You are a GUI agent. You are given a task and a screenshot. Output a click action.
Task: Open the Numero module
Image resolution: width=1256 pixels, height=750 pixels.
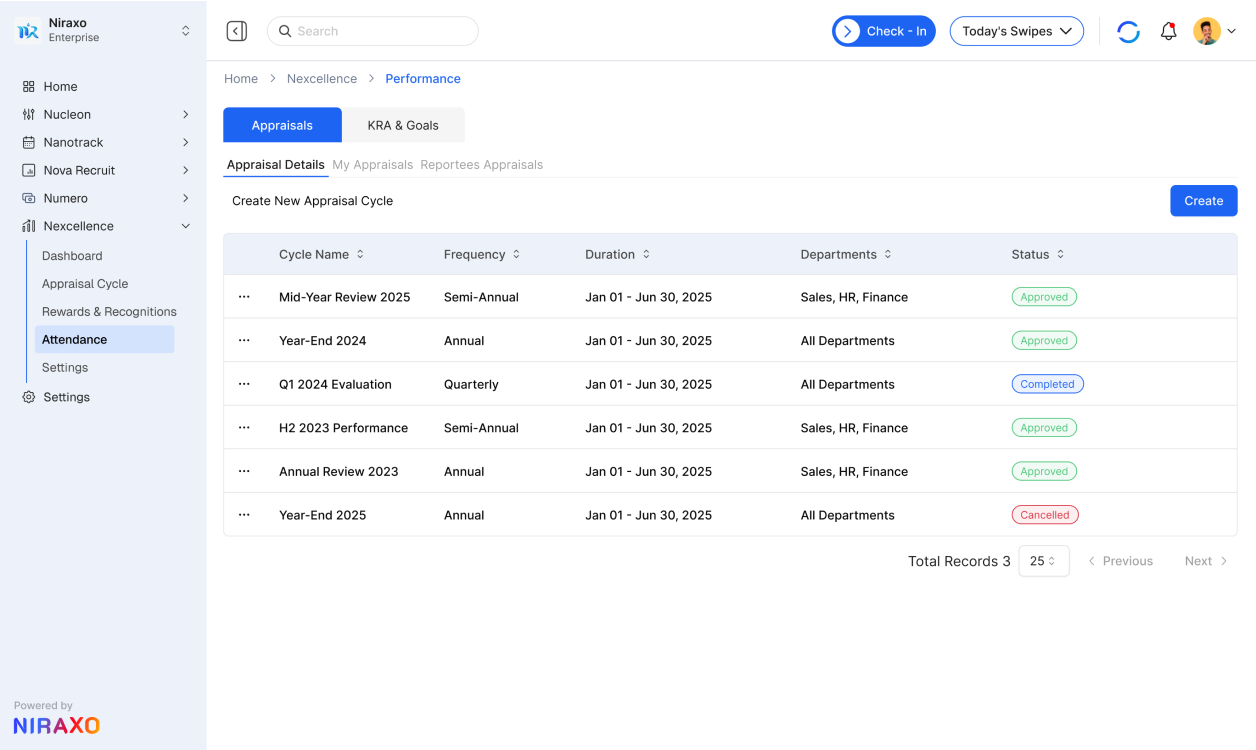64,198
